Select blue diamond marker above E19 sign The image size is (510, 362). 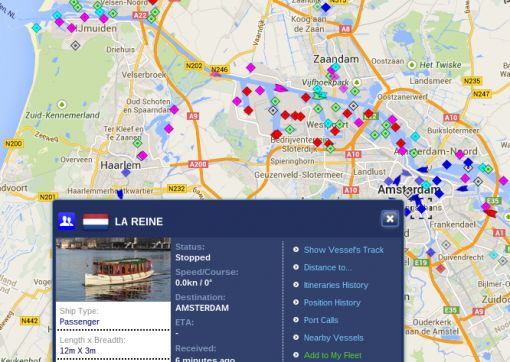click(431, 252)
